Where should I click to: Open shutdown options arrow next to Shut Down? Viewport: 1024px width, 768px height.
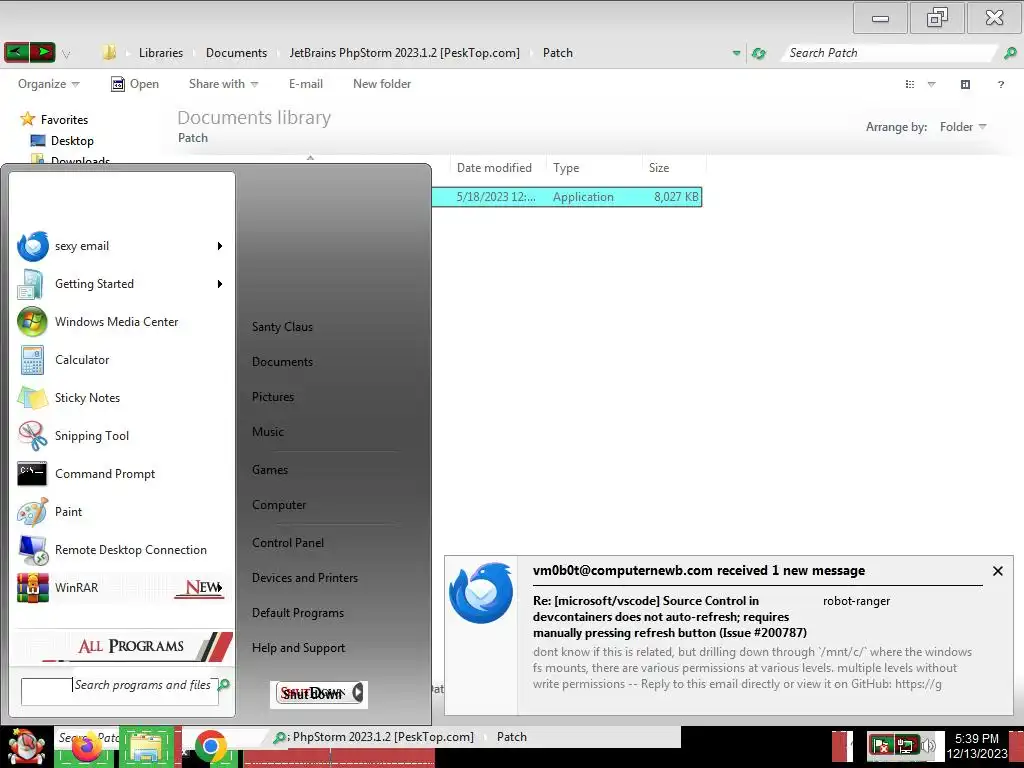point(358,693)
